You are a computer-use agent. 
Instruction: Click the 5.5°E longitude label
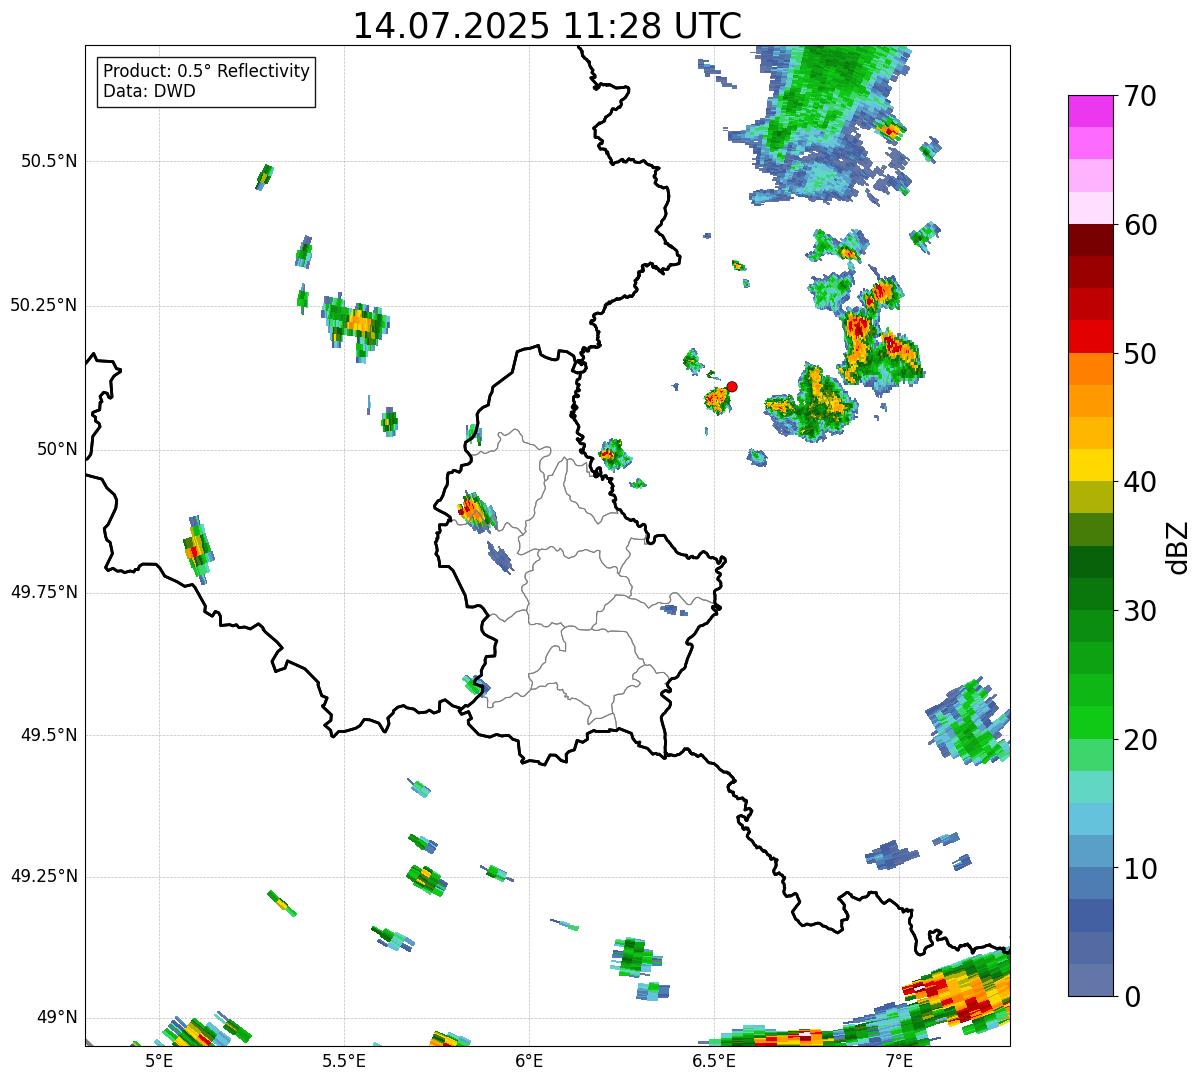coord(344,1060)
